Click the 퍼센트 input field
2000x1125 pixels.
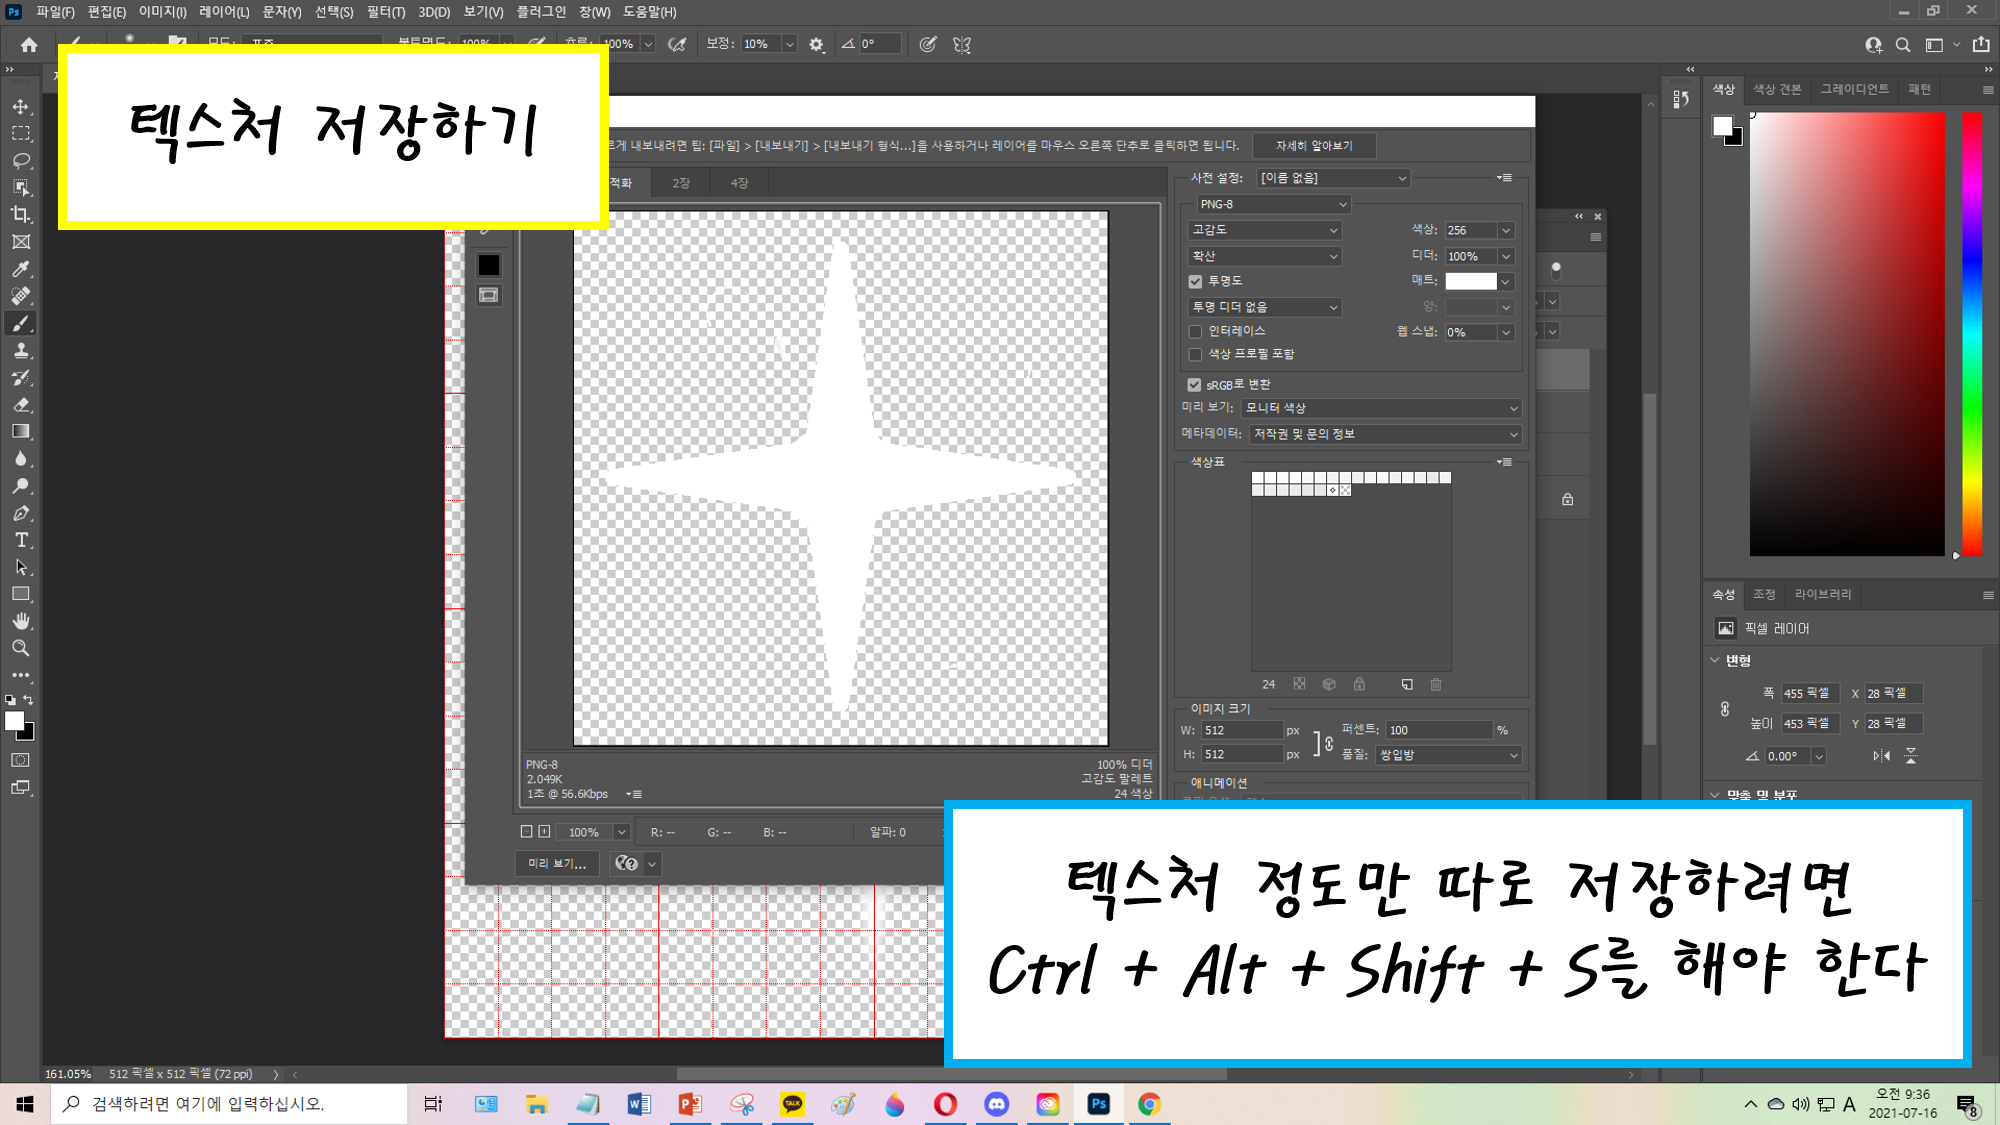(1439, 730)
